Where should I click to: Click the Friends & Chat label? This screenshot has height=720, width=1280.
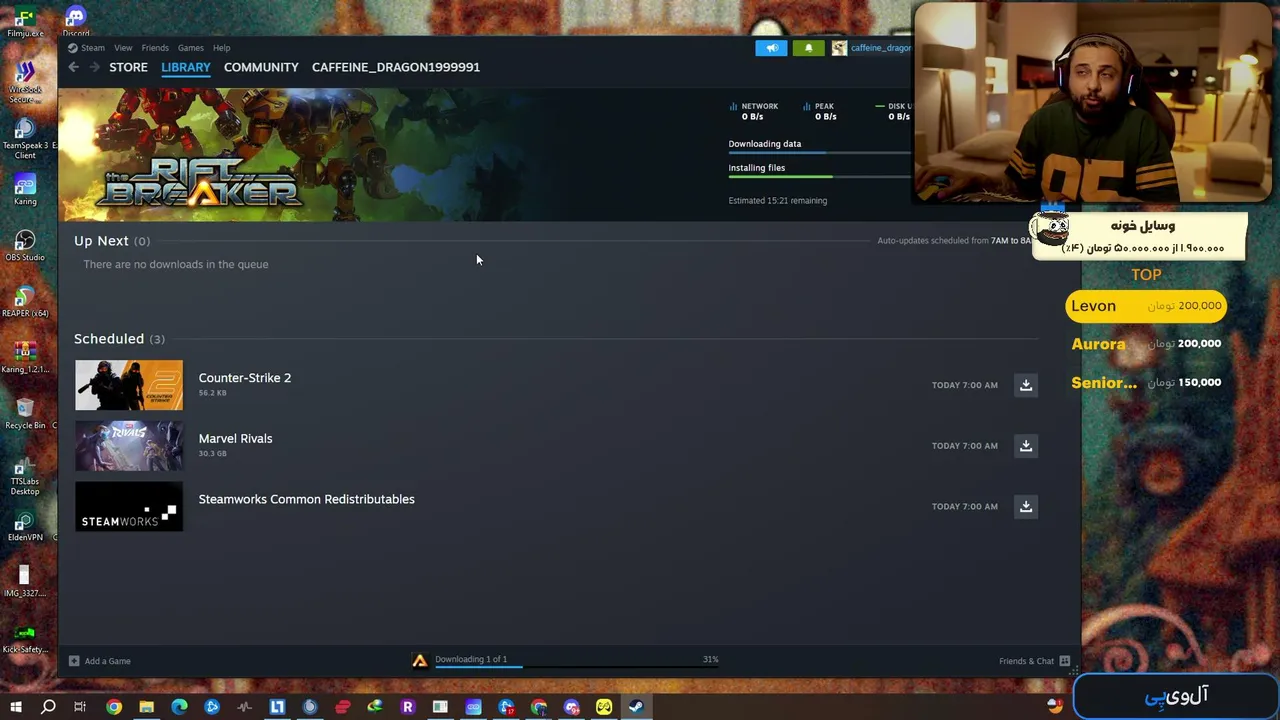(1026, 661)
